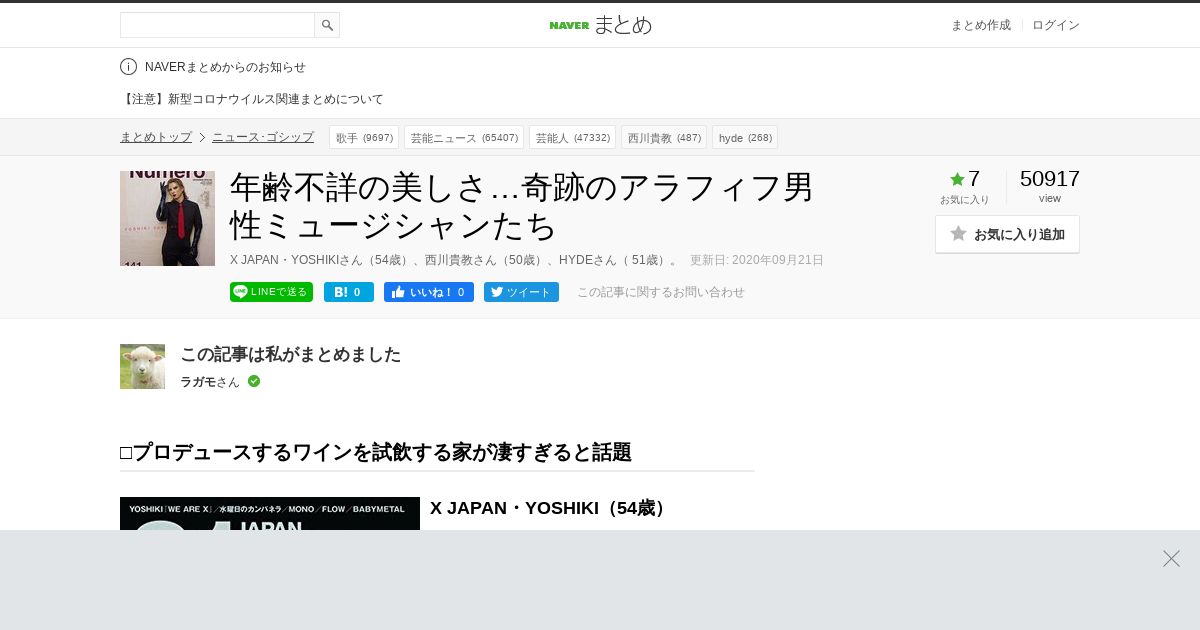1200x630 pixels.
Task: Share via LINEで送る button
Action: point(271,292)
